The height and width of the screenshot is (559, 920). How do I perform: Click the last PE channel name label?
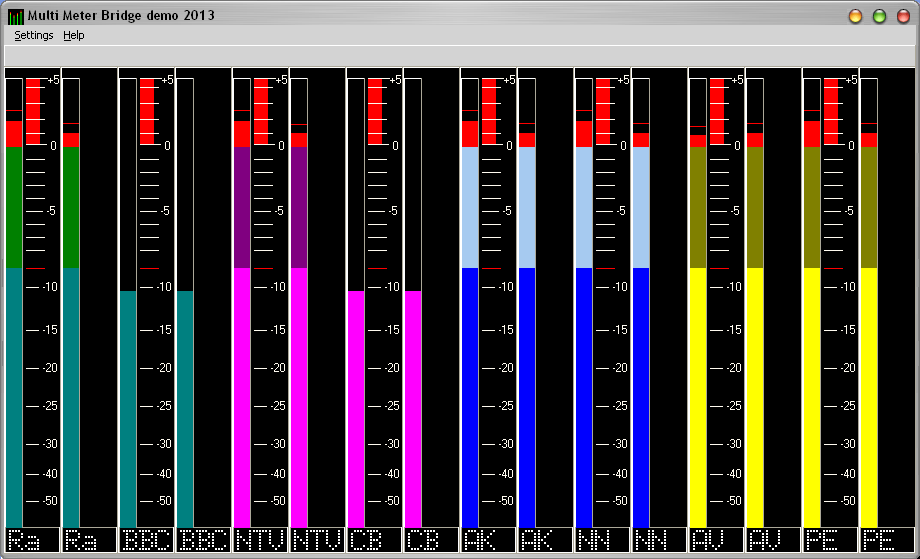(x=888, y=541)
